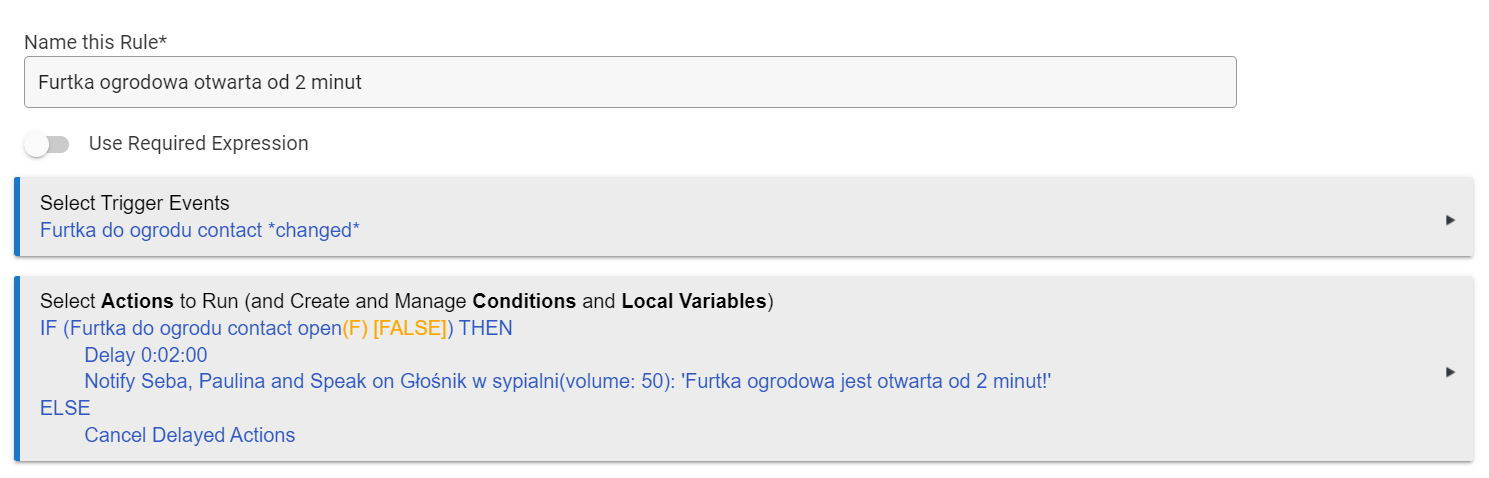The image size is (1489, 478).
Task: Open the Notify Seba, Paulina and Speak action
Action: click(568, 382)
